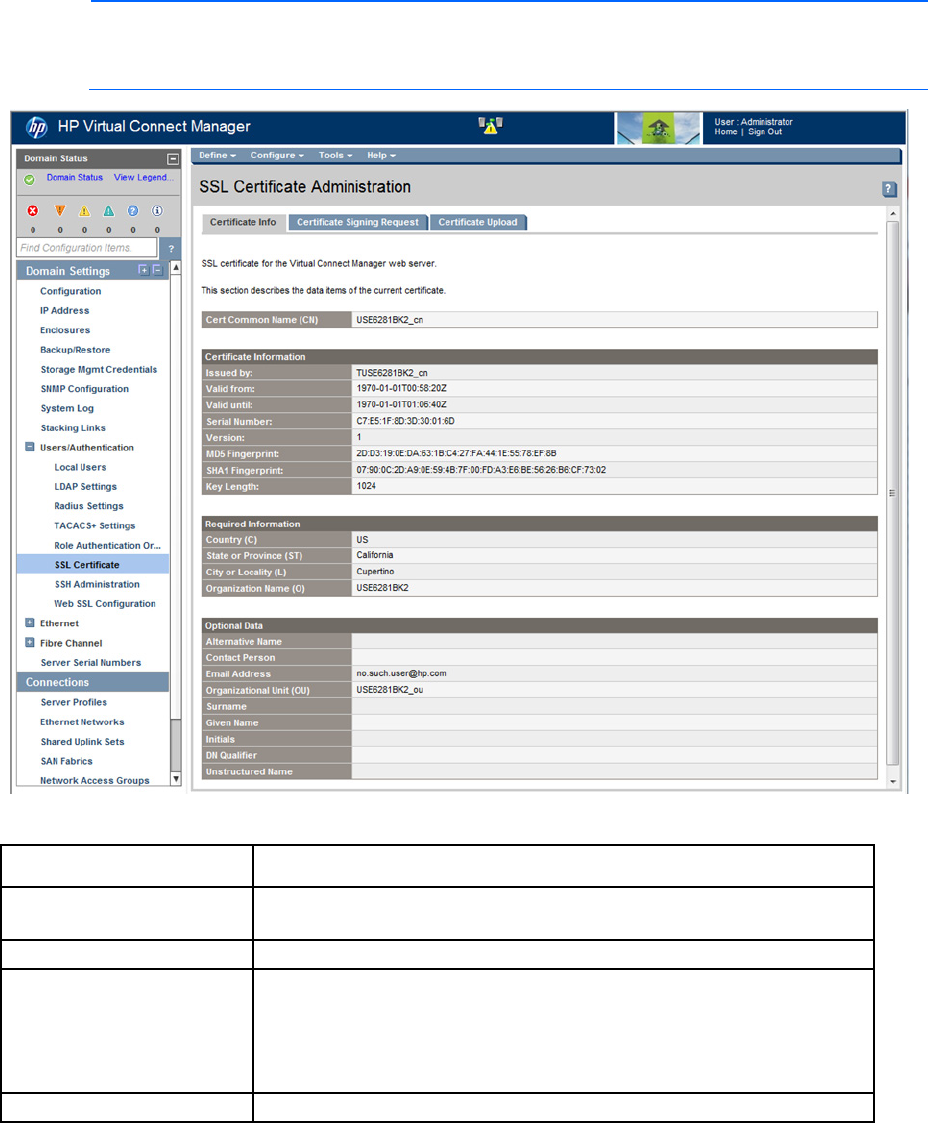
Task: Open Network Access Groups
Action: click(x=95, y=781)
